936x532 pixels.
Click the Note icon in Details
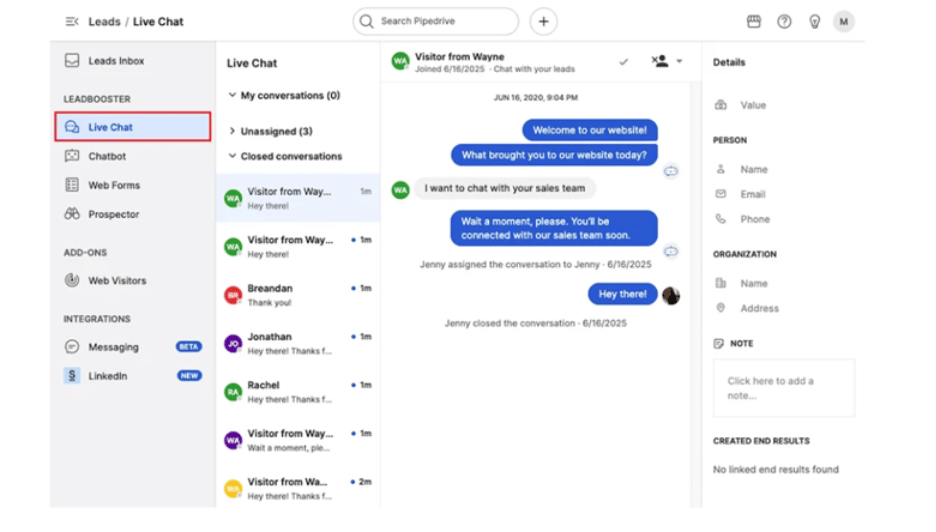click(x=719, y=343)
